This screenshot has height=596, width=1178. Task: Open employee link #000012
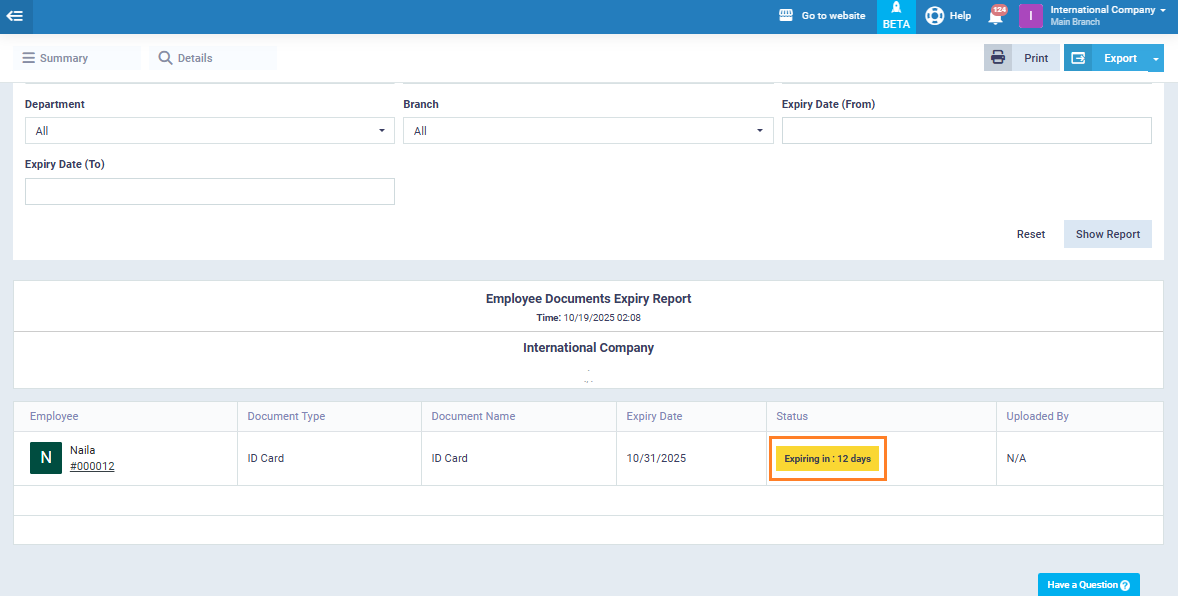click(x=92, y=466)
